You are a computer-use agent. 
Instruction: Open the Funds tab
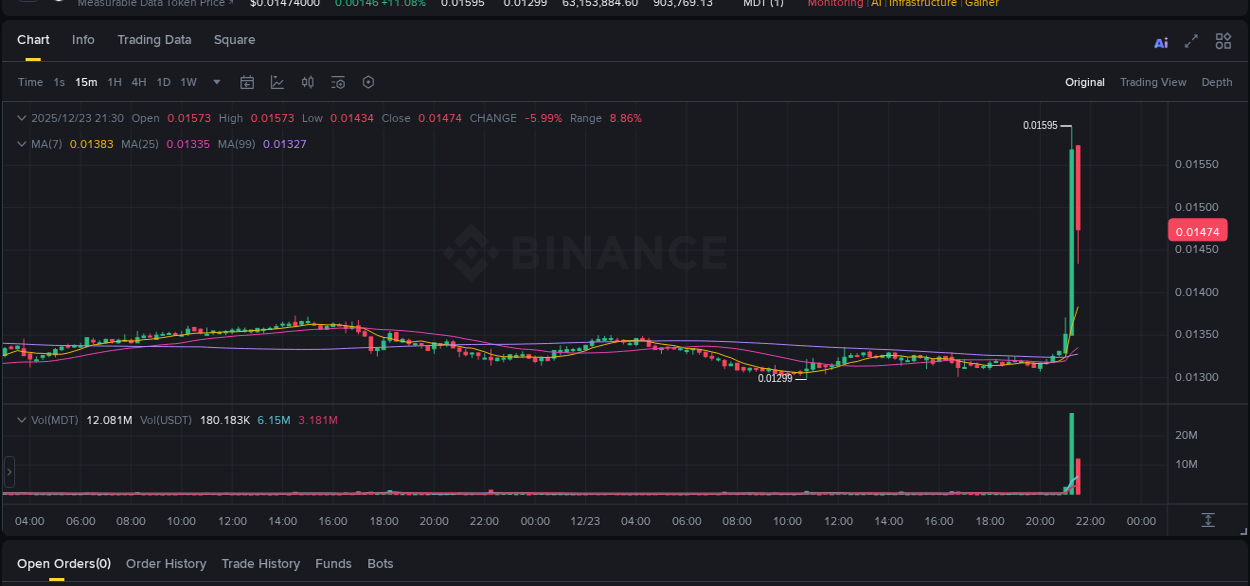(x=333, y=563)
